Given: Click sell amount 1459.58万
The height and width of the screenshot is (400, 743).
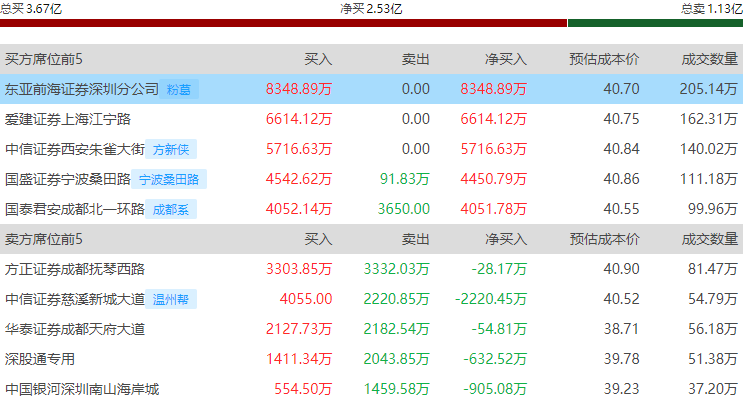Looking at the screenshot, I should (396, 389).
